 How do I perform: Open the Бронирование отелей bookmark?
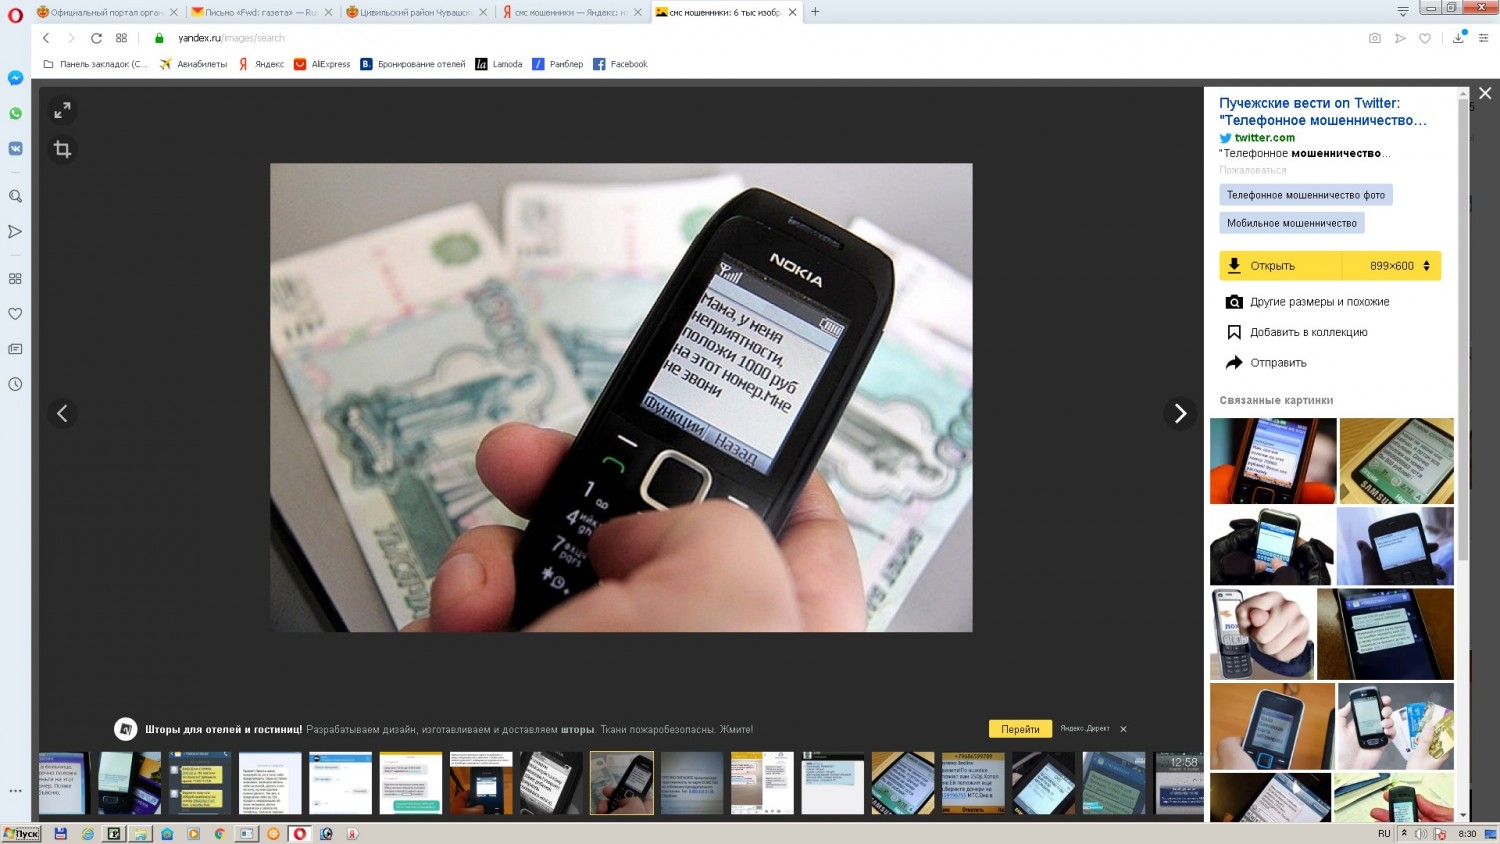[413, 64]
